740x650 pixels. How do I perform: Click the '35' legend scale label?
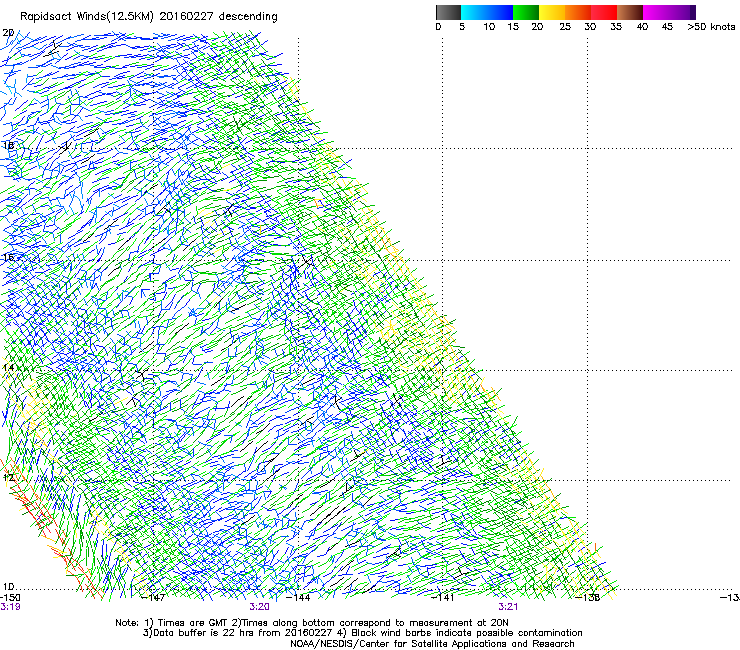click(x=616, y=27)
